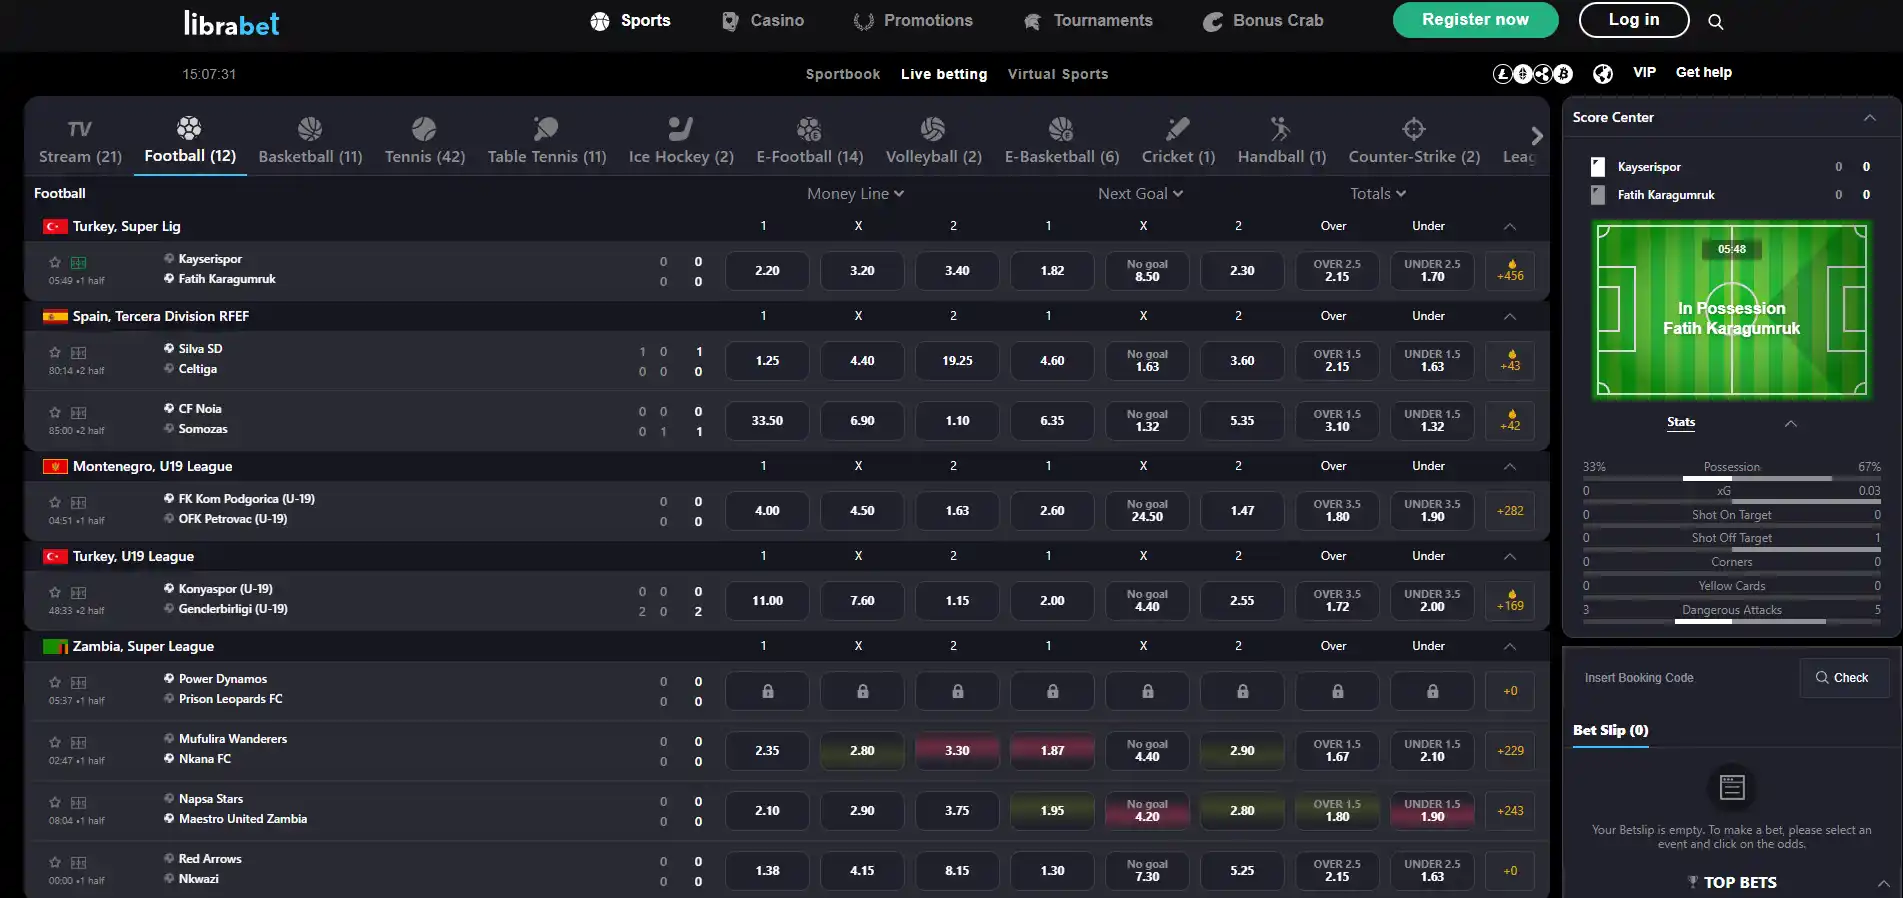Star the Napsa Stars match
This screenshot has height=898, width=1903.
pos(55,803)
